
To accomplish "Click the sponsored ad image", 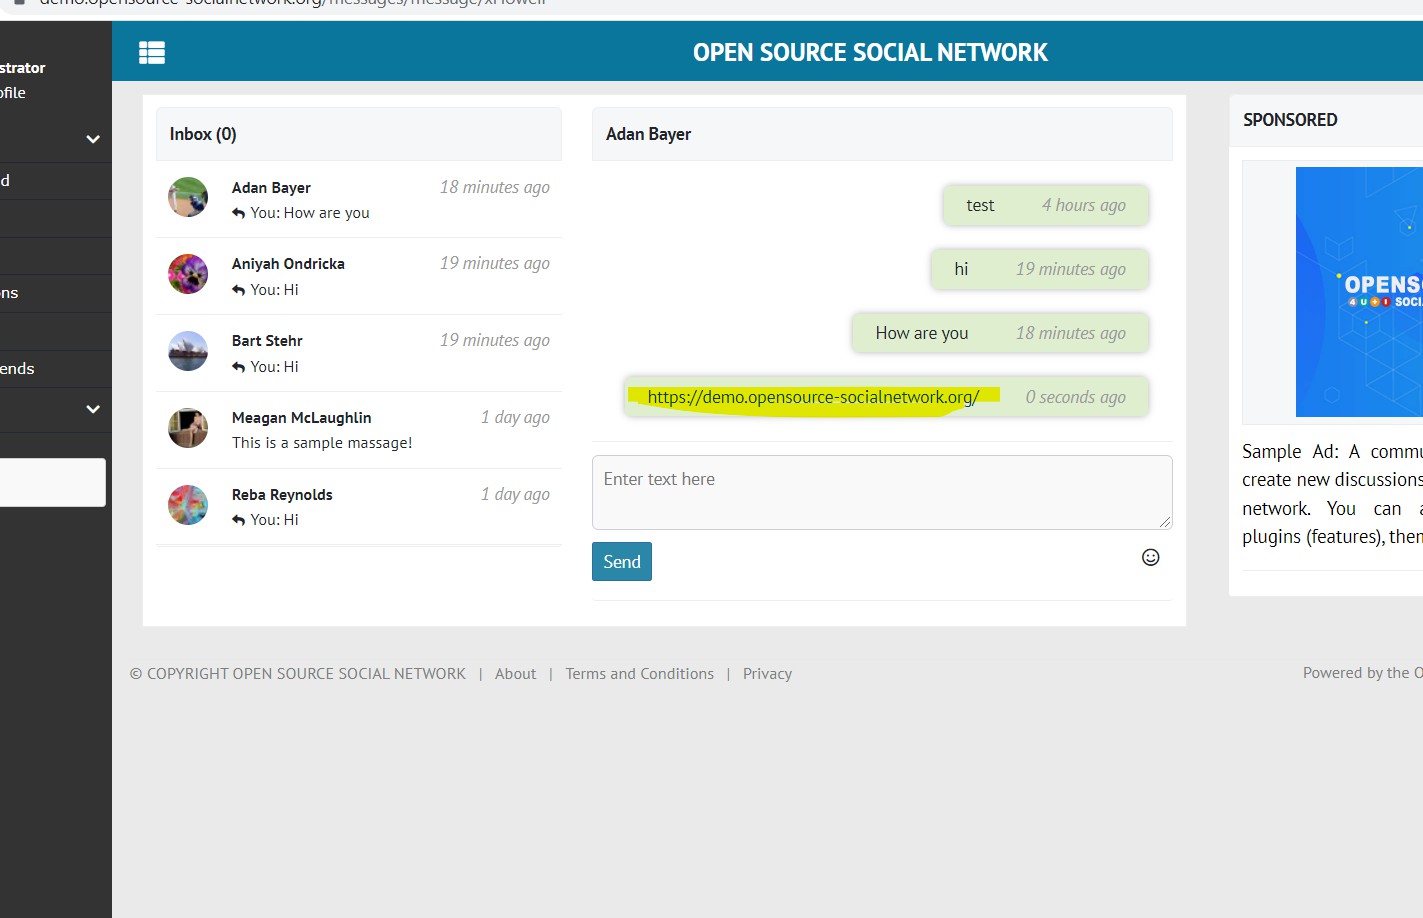I will (1358, 292).
